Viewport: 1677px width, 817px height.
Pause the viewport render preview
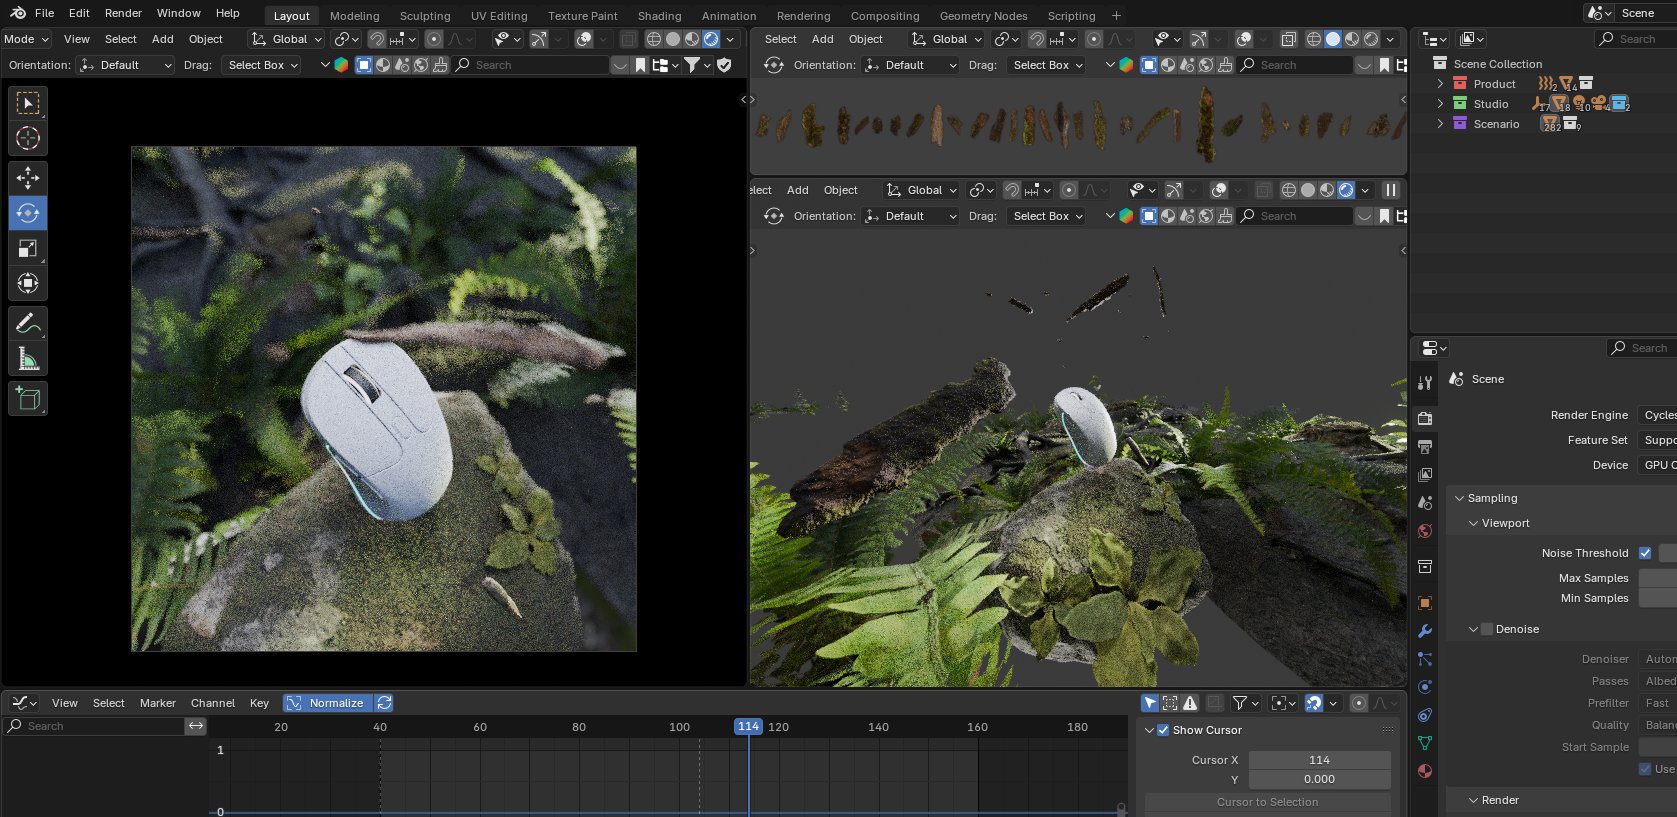click(1390, 190)
